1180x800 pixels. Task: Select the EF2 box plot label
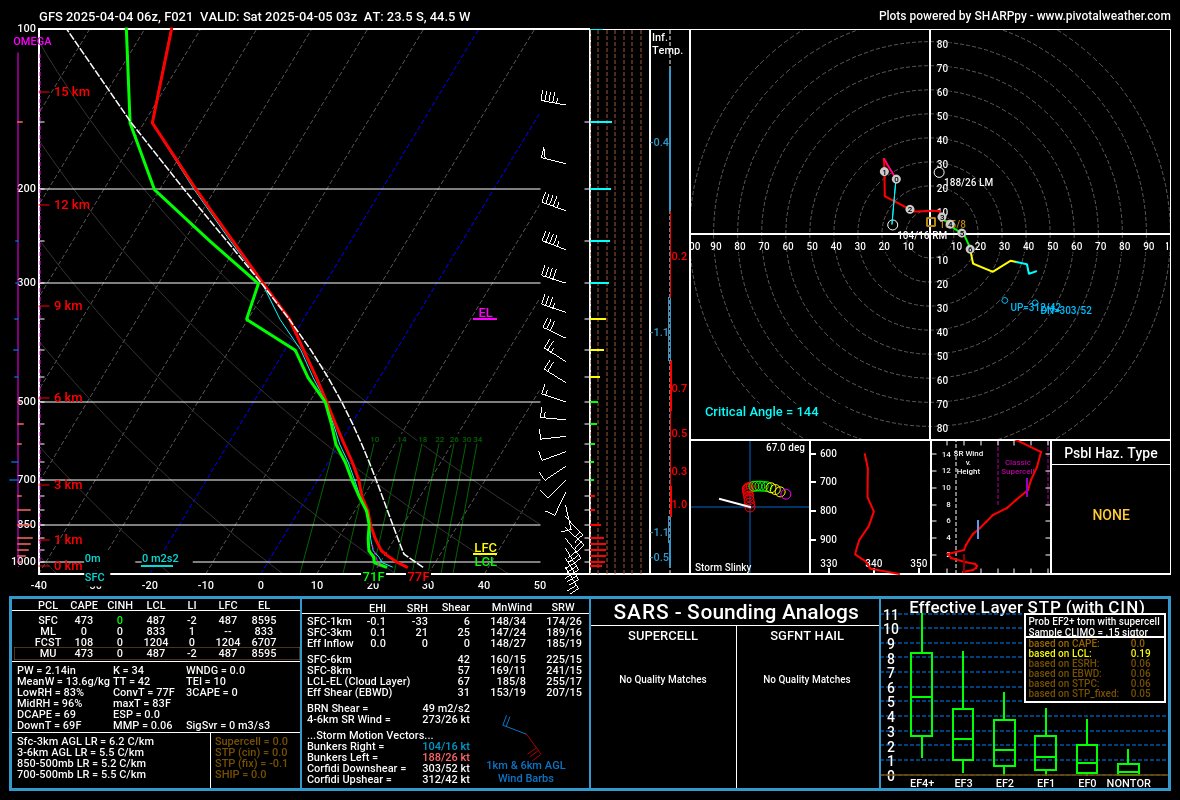click(1005, 783)
